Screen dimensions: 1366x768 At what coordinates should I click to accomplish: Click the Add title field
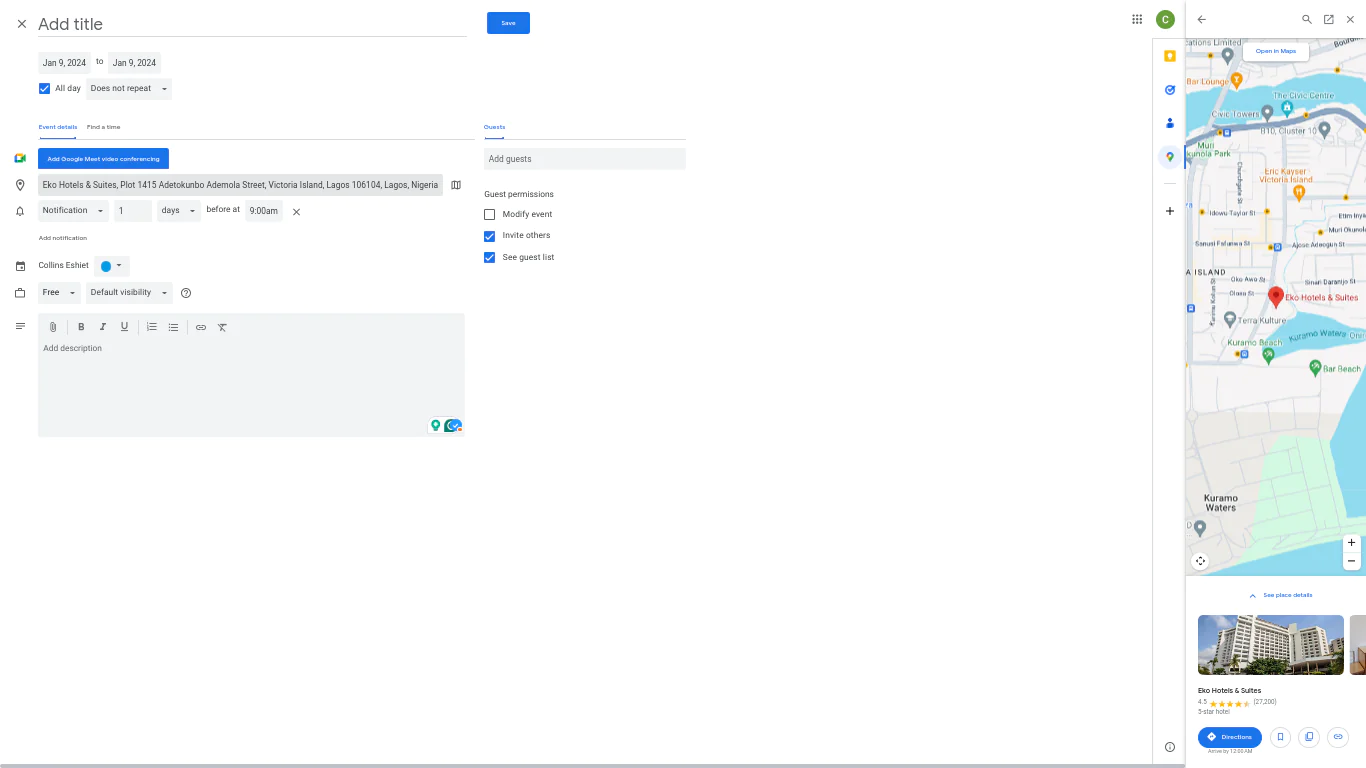[252, 24]
